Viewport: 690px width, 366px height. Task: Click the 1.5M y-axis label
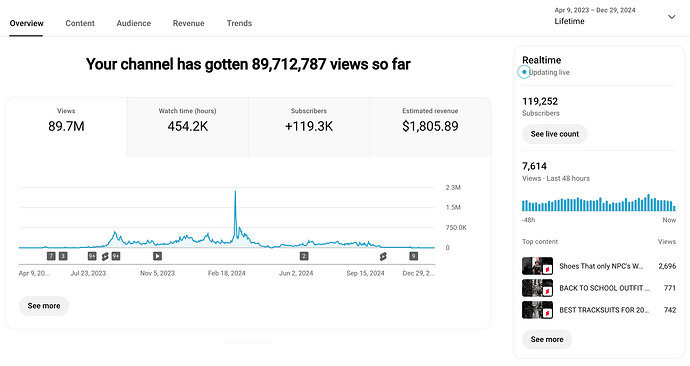(x=453, y=207)
